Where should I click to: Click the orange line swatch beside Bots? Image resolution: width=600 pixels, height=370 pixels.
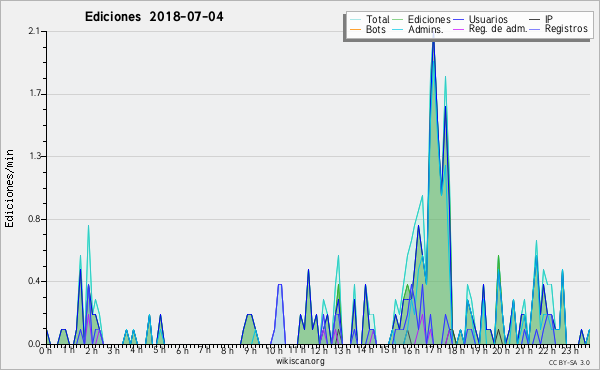[356, 29]
